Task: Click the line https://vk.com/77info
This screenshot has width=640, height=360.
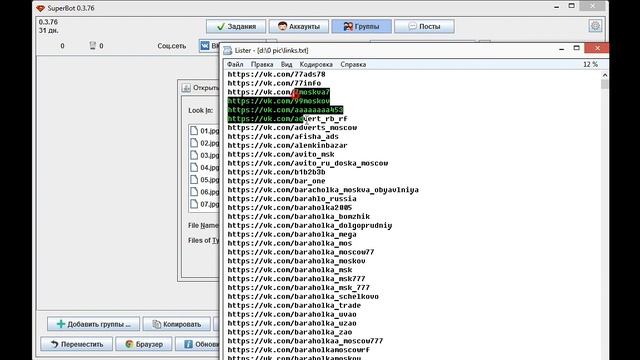Action: (274, 83)
